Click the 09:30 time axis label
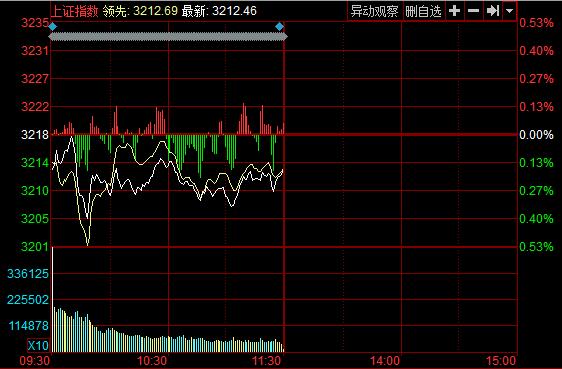The image size is (562, 369). coord(34,361)
